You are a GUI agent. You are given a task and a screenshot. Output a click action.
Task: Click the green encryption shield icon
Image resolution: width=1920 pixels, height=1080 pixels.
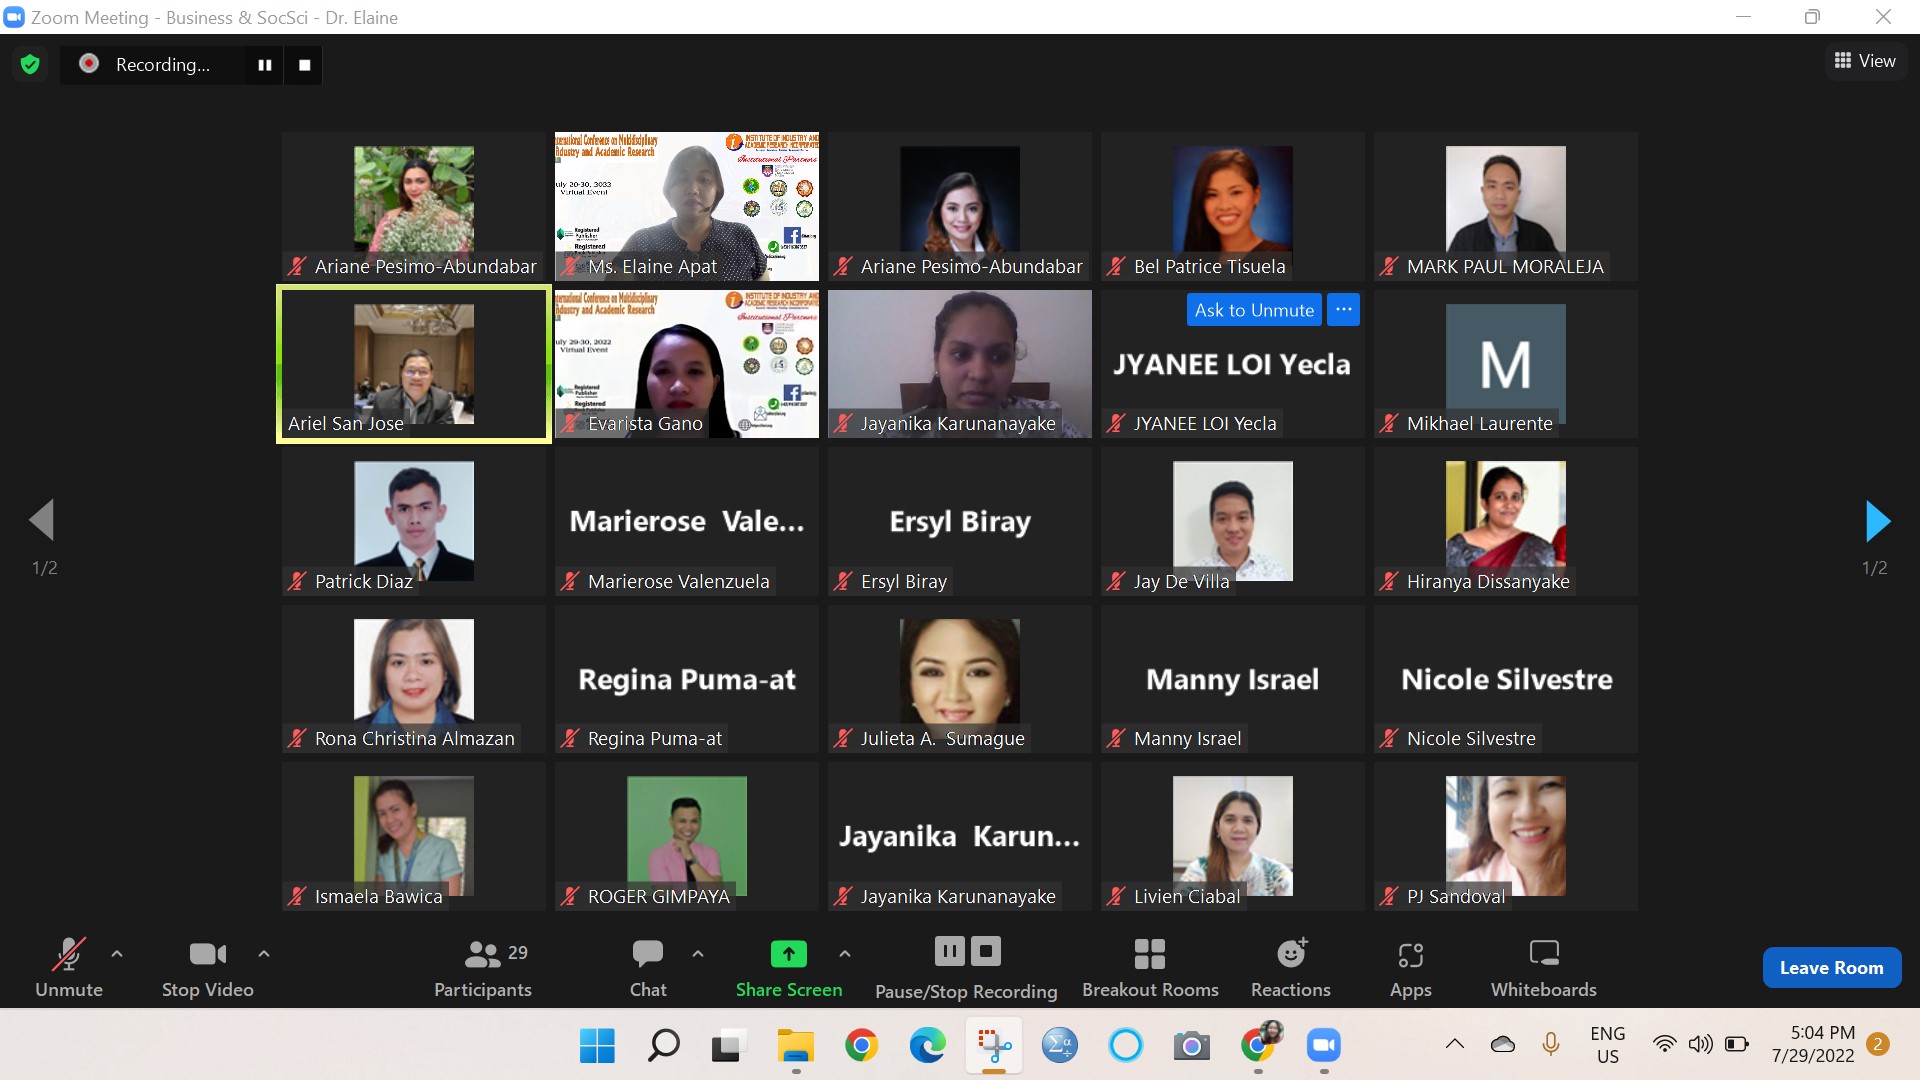pos(30,65)
